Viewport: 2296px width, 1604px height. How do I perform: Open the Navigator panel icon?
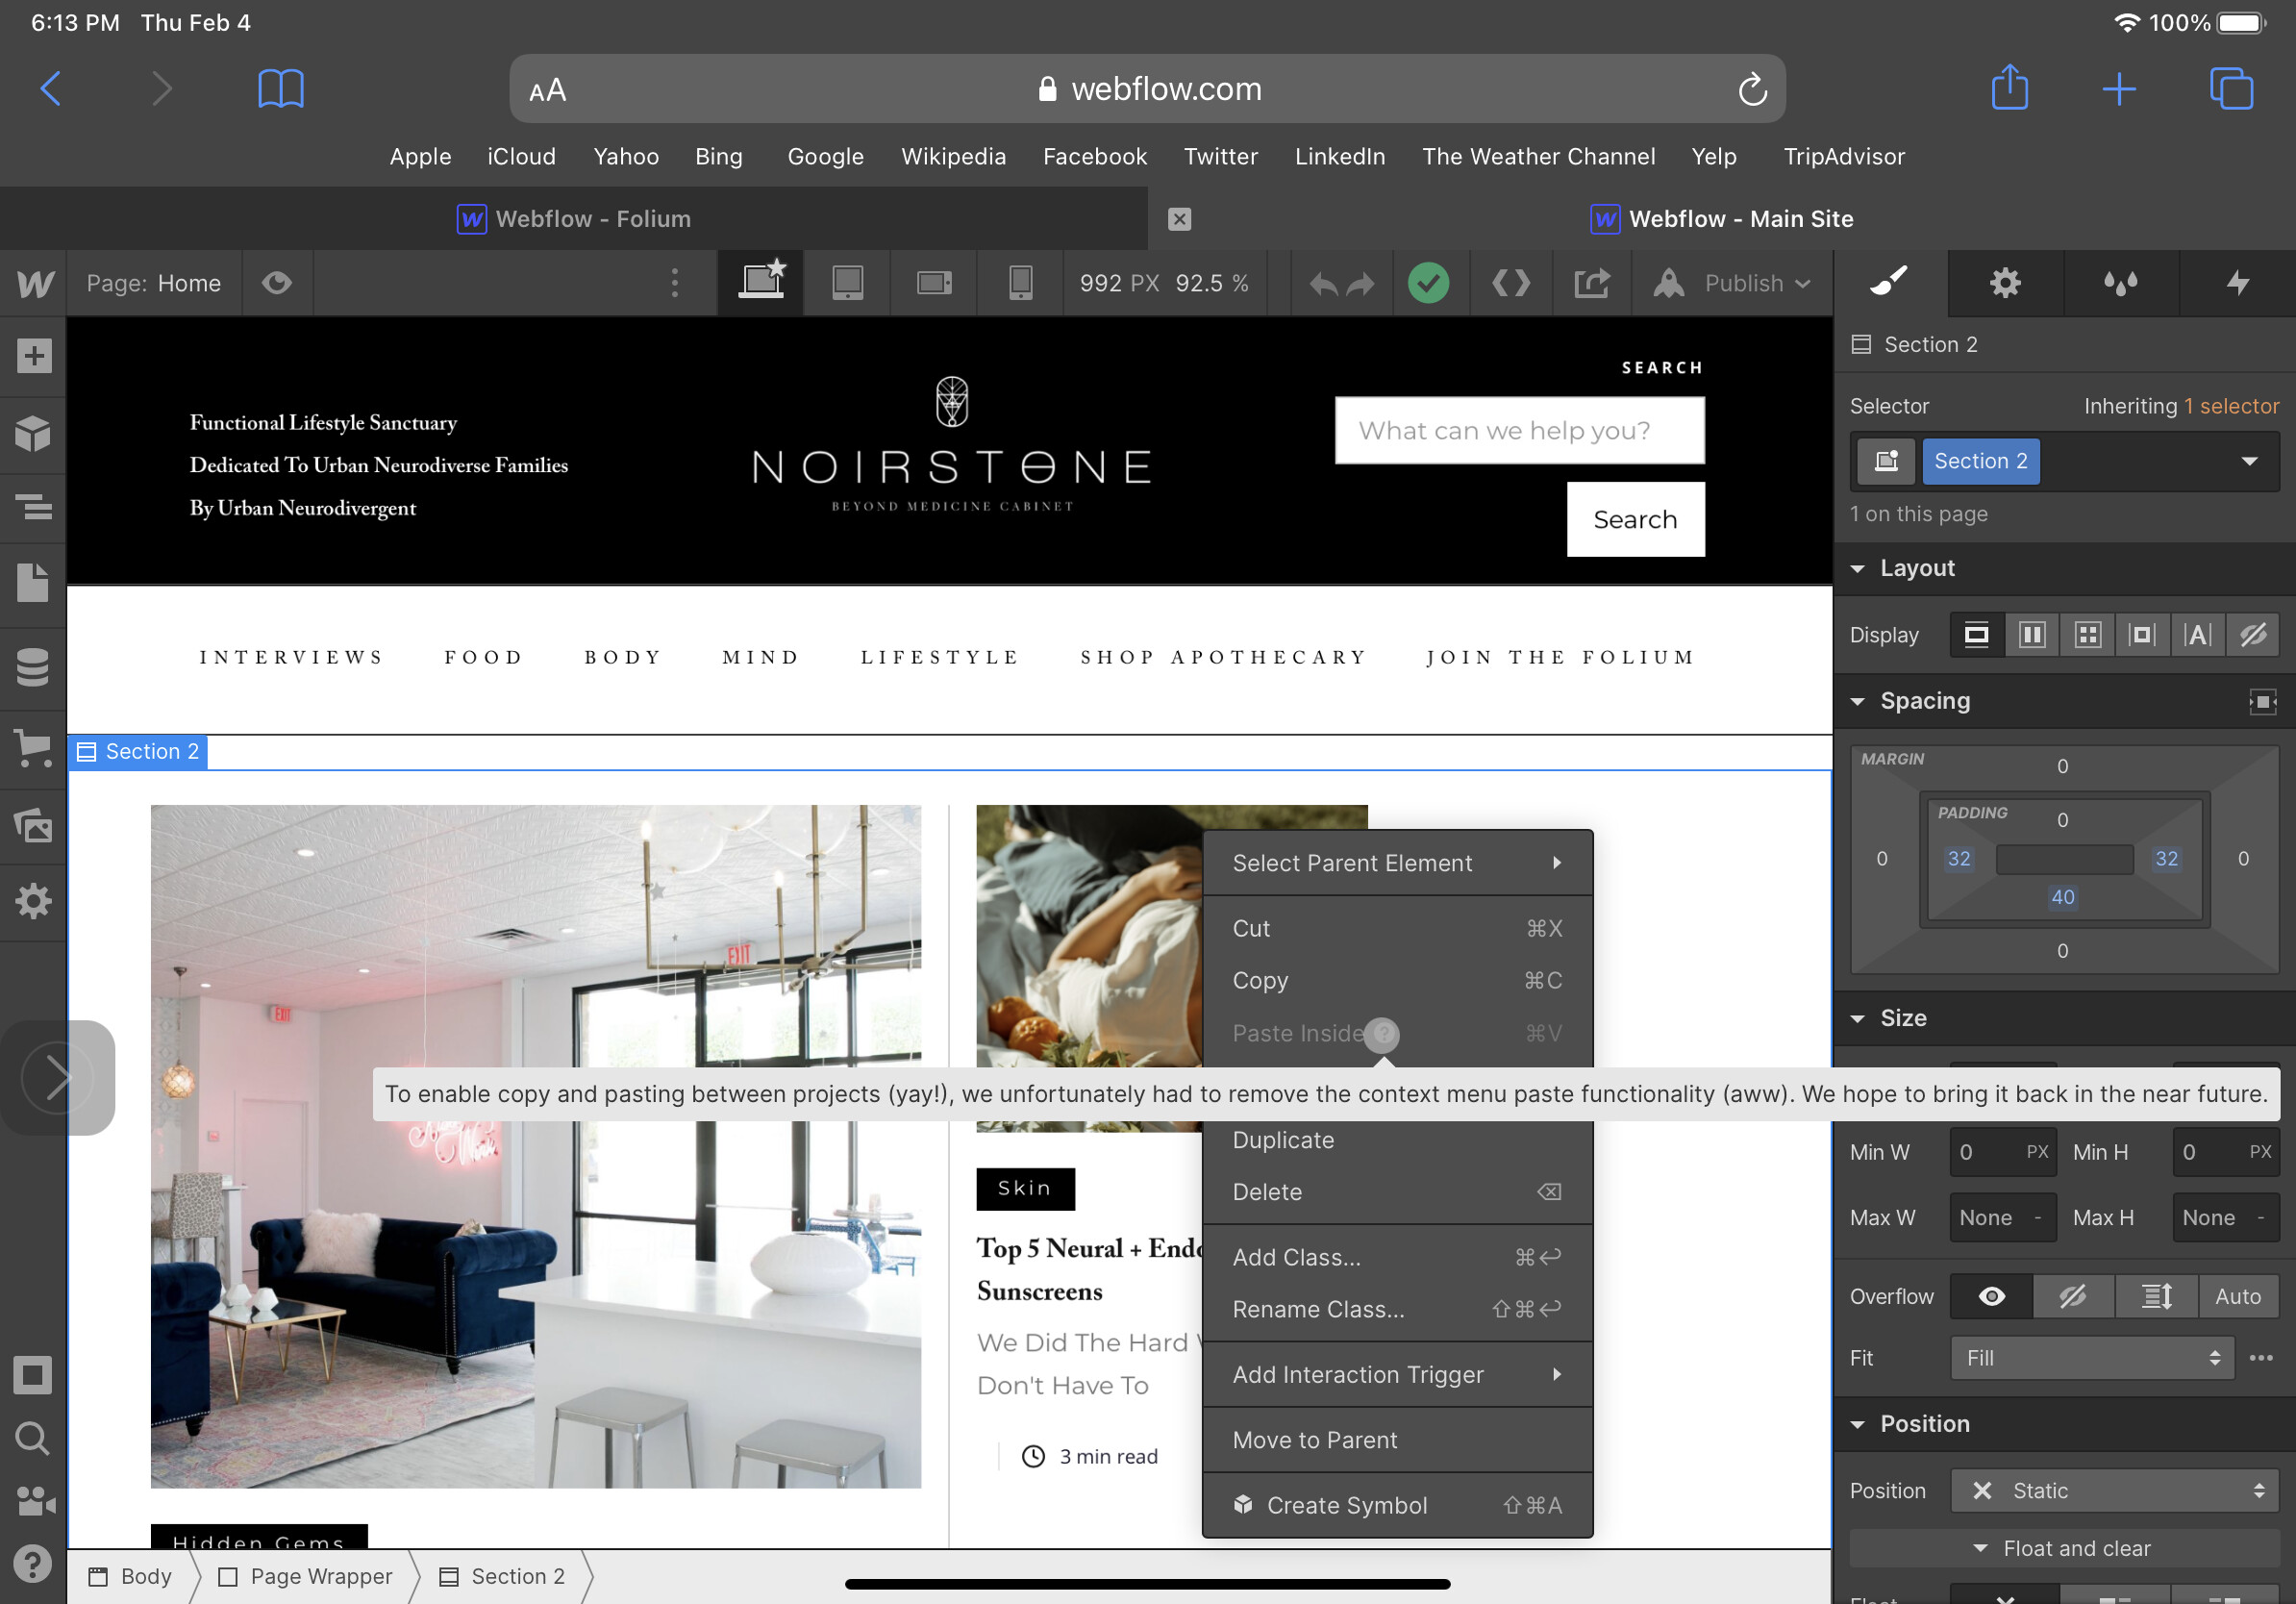click(34, 506)
